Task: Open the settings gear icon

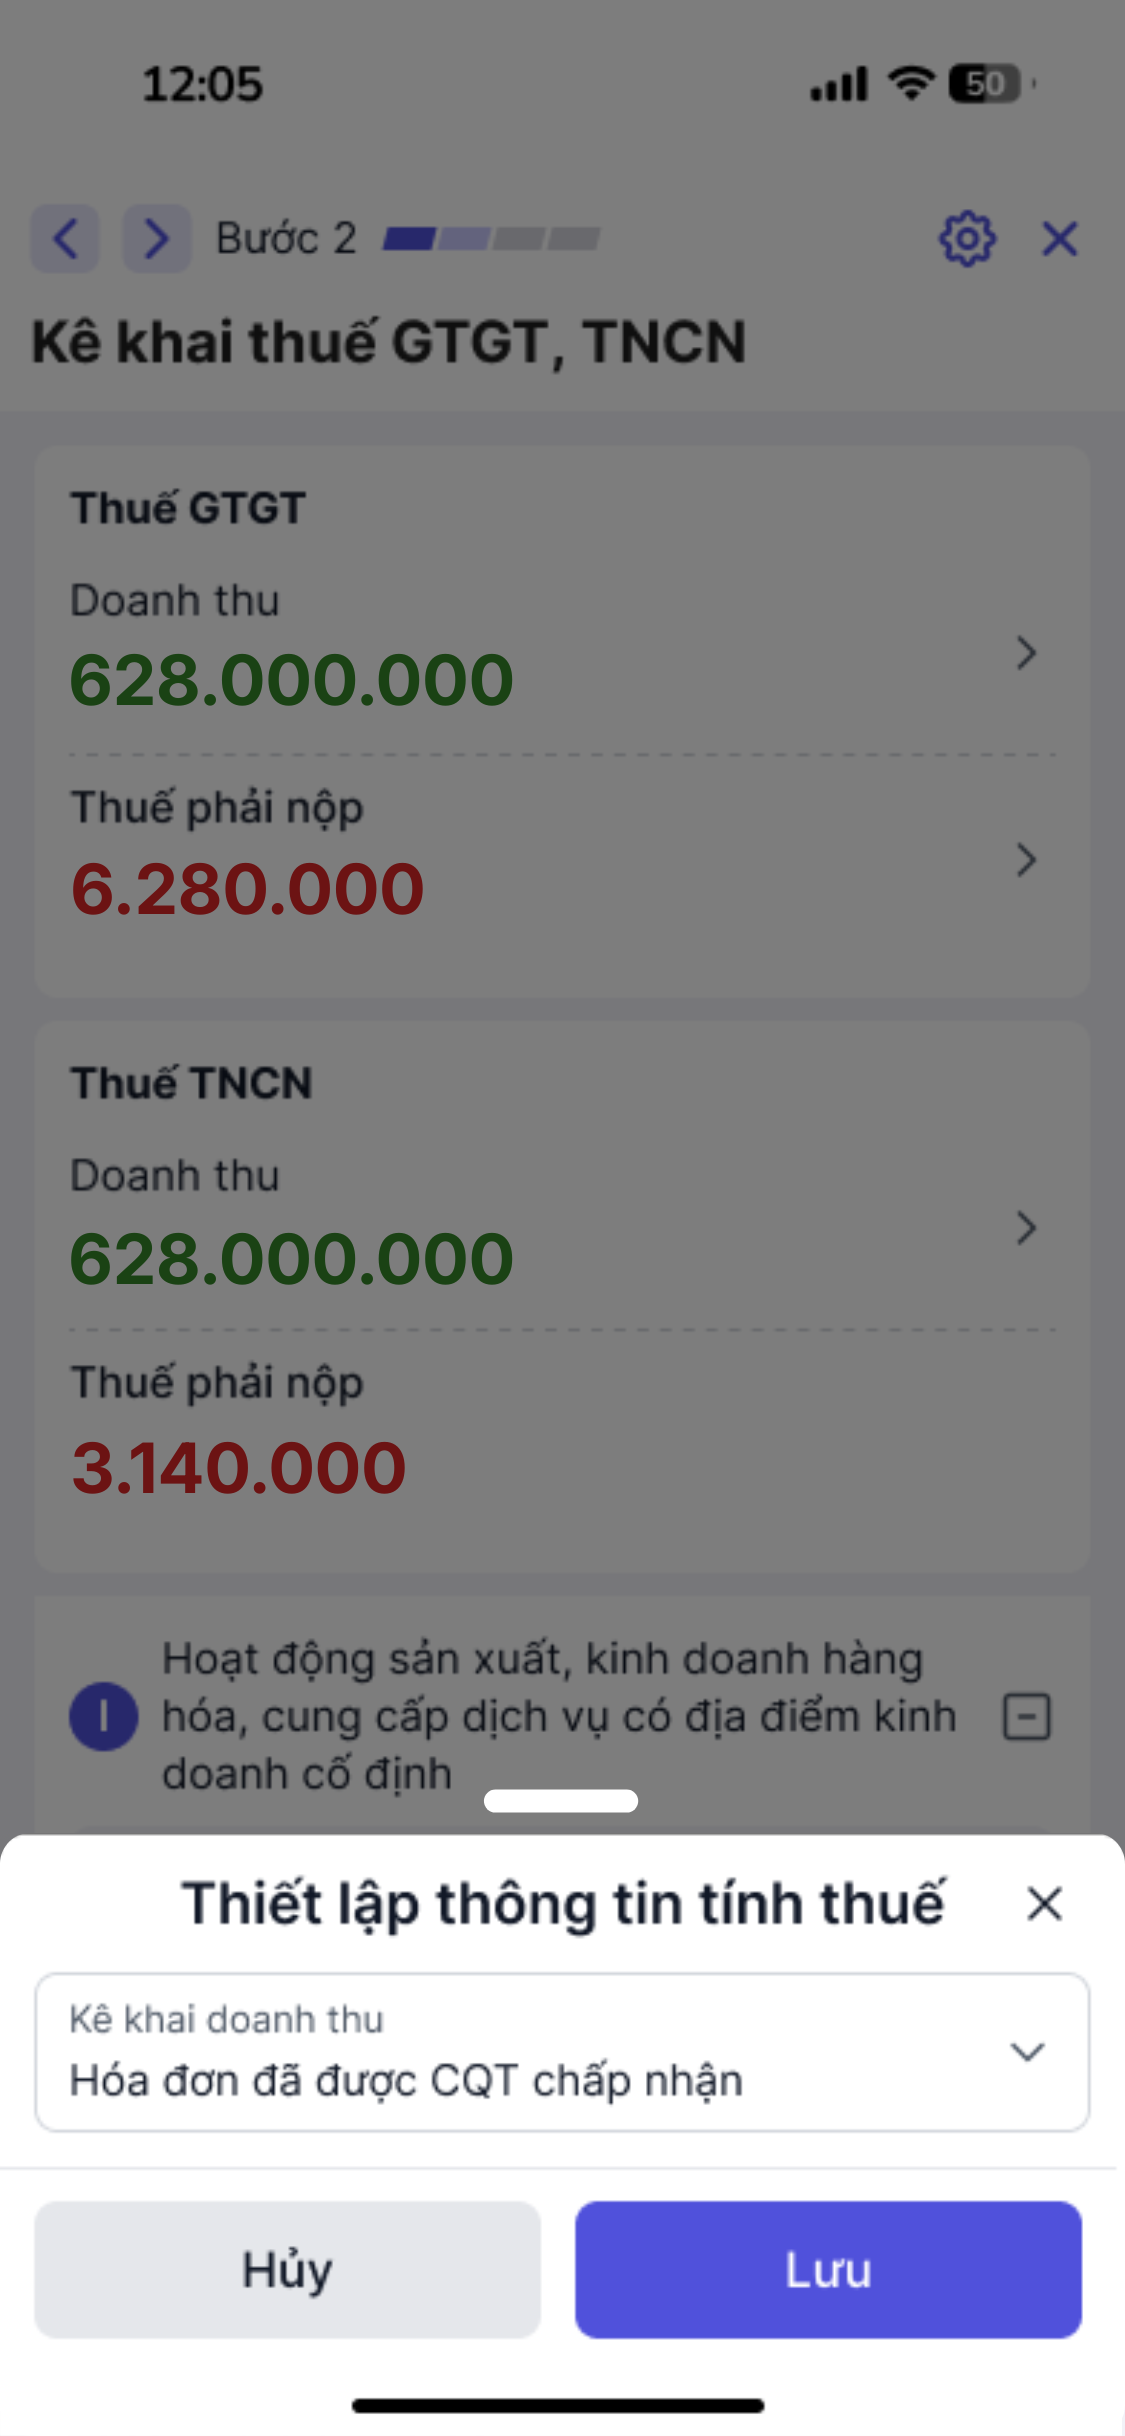Action: pyautogui.click(x=966, y=239)
